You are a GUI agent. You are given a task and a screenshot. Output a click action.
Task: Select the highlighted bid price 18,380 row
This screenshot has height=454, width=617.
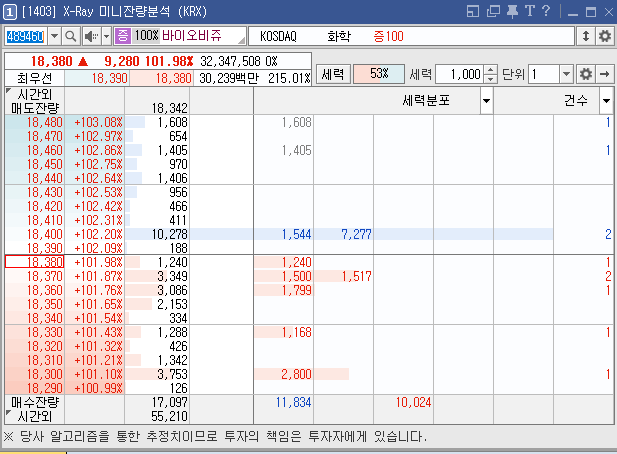pos(35,262)
